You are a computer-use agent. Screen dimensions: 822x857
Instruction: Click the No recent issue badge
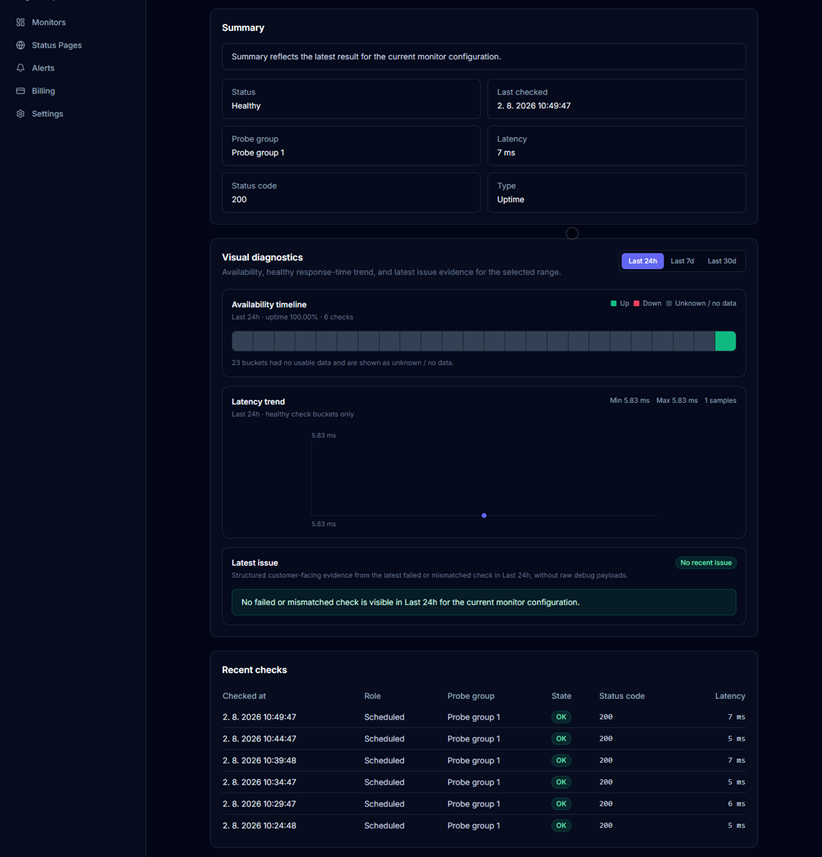coord(706,562)
